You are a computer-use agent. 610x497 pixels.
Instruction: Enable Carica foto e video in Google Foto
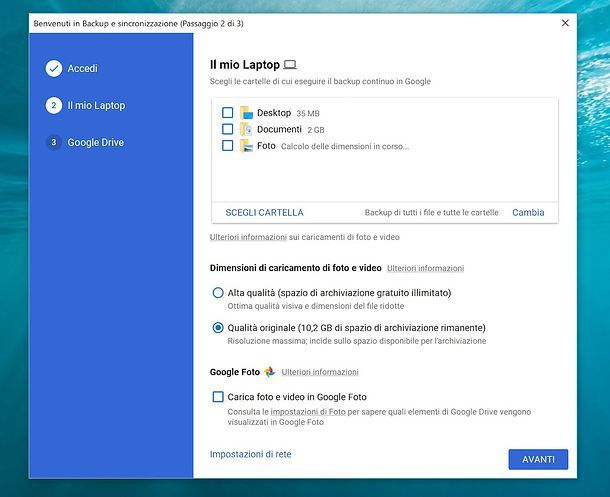point(218,397)
